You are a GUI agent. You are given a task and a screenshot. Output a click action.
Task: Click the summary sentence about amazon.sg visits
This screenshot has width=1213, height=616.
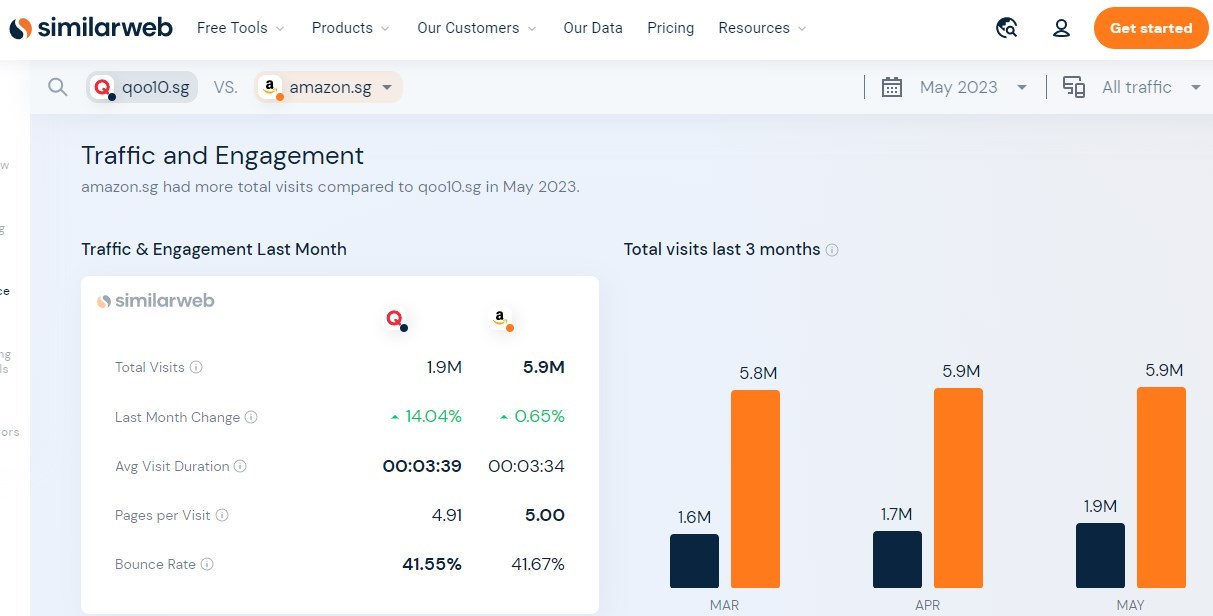point(330,187)
